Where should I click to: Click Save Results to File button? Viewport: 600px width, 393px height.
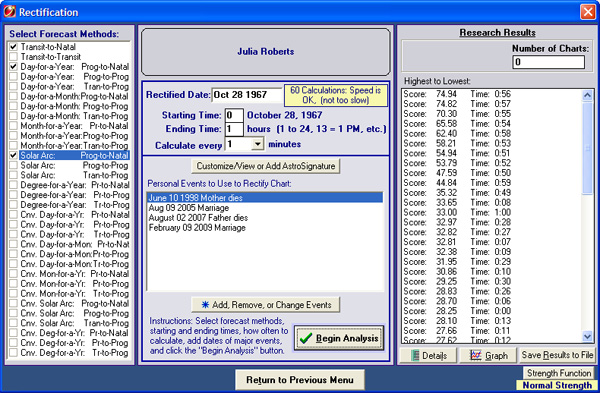click(x=557, y=355)
